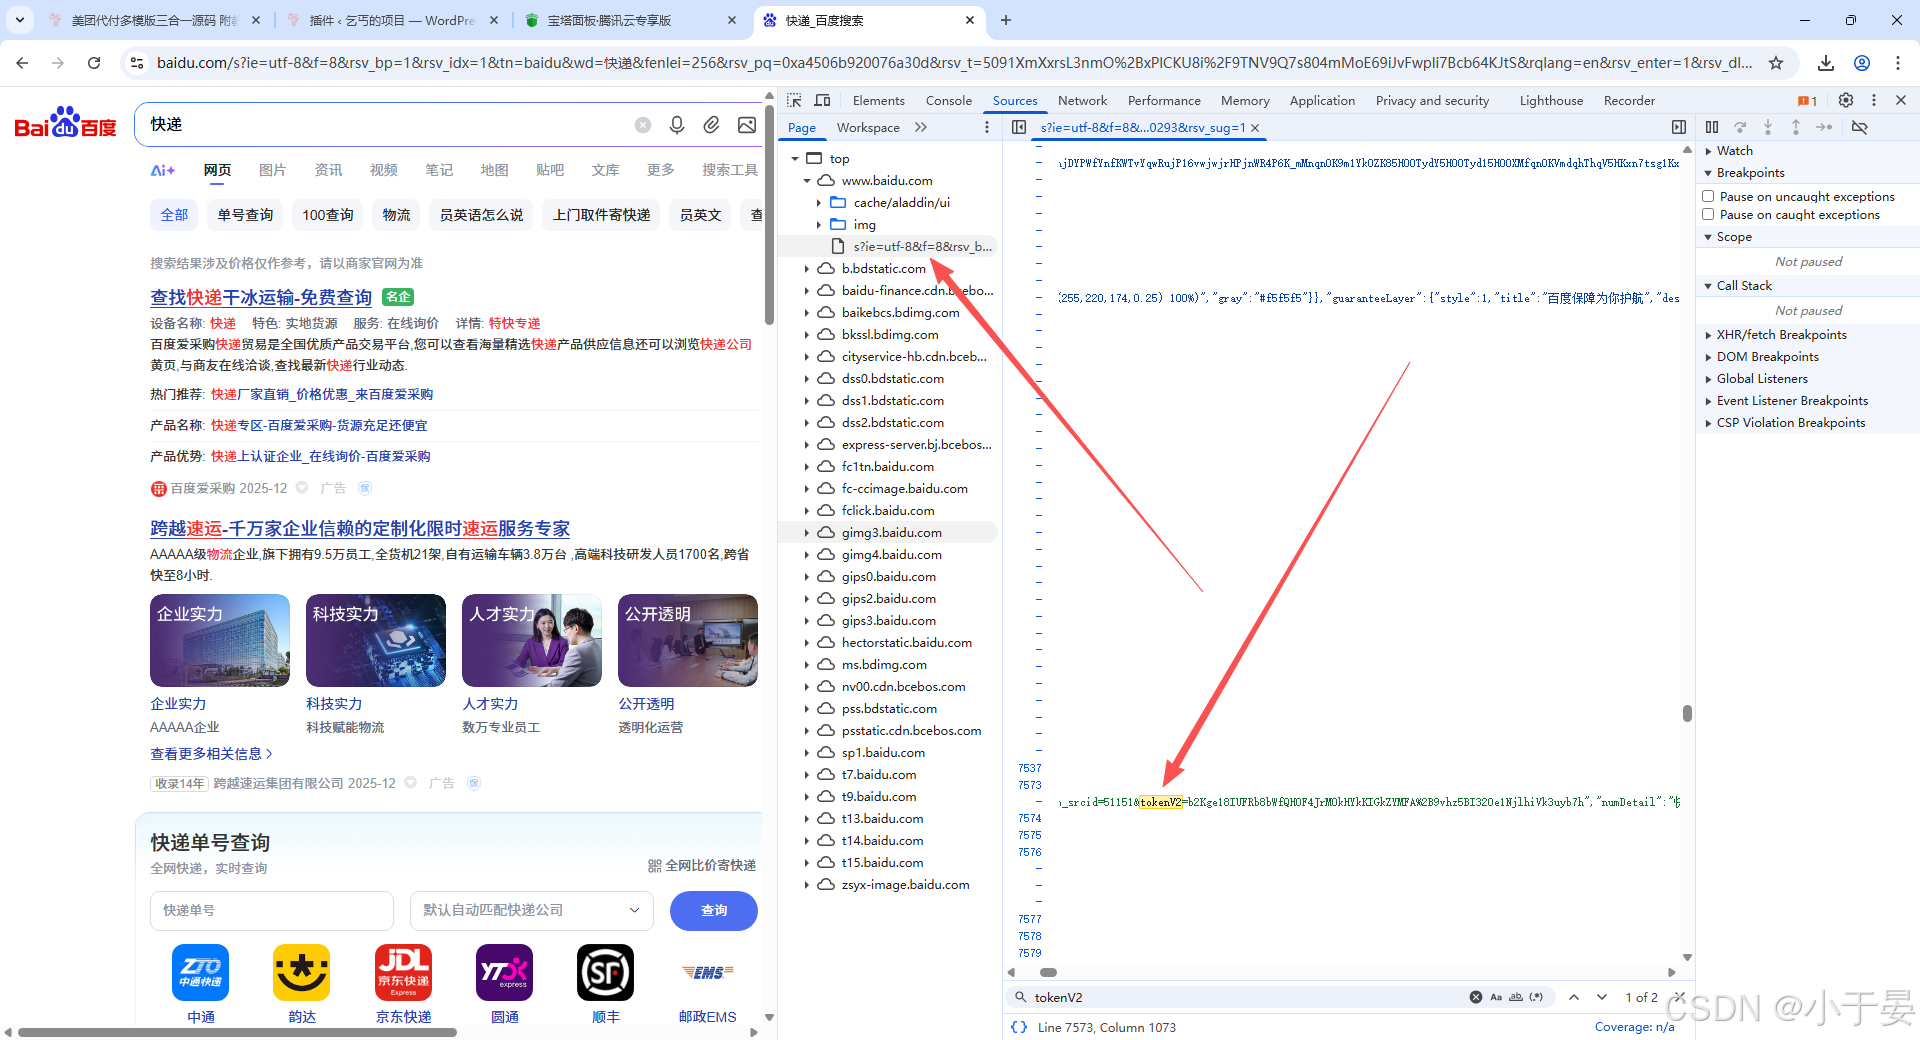Check Pause on caught exceptions
Image resolution: width=1920 pixels, height=1040 pixels.
click(x=1708, y=214)
